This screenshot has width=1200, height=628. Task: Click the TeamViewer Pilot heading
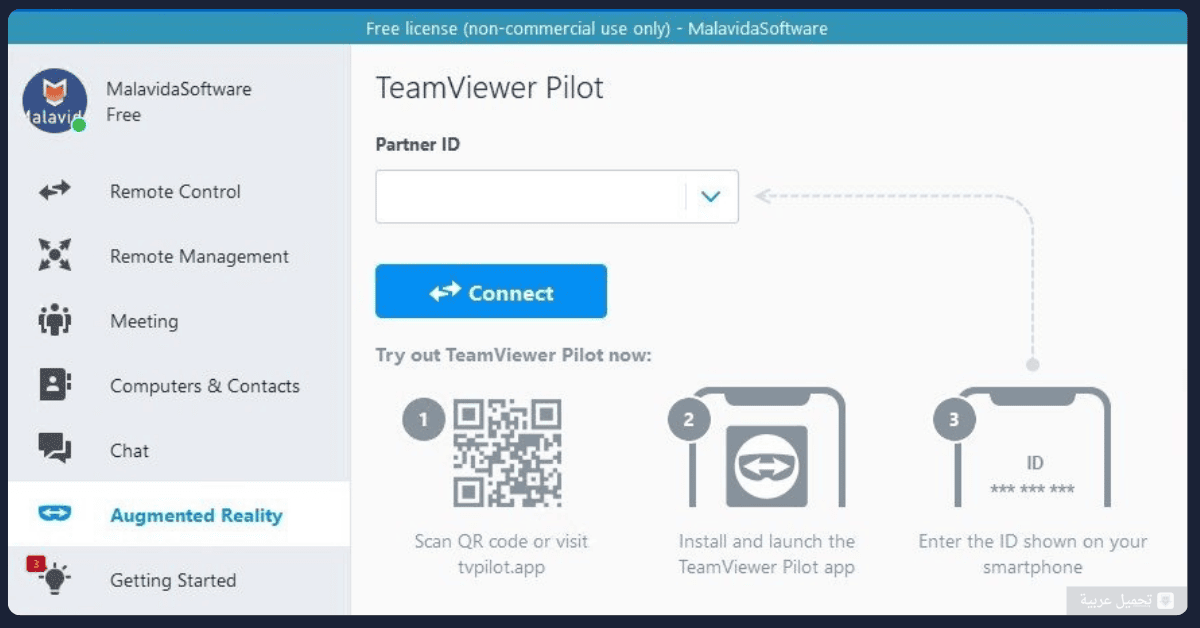pyautogui.click(x=490, y=88)
